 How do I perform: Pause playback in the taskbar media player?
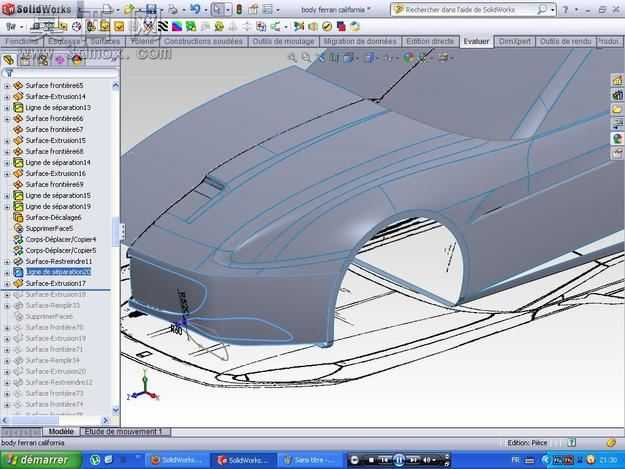pyautogui.click(x=398, y=460)
